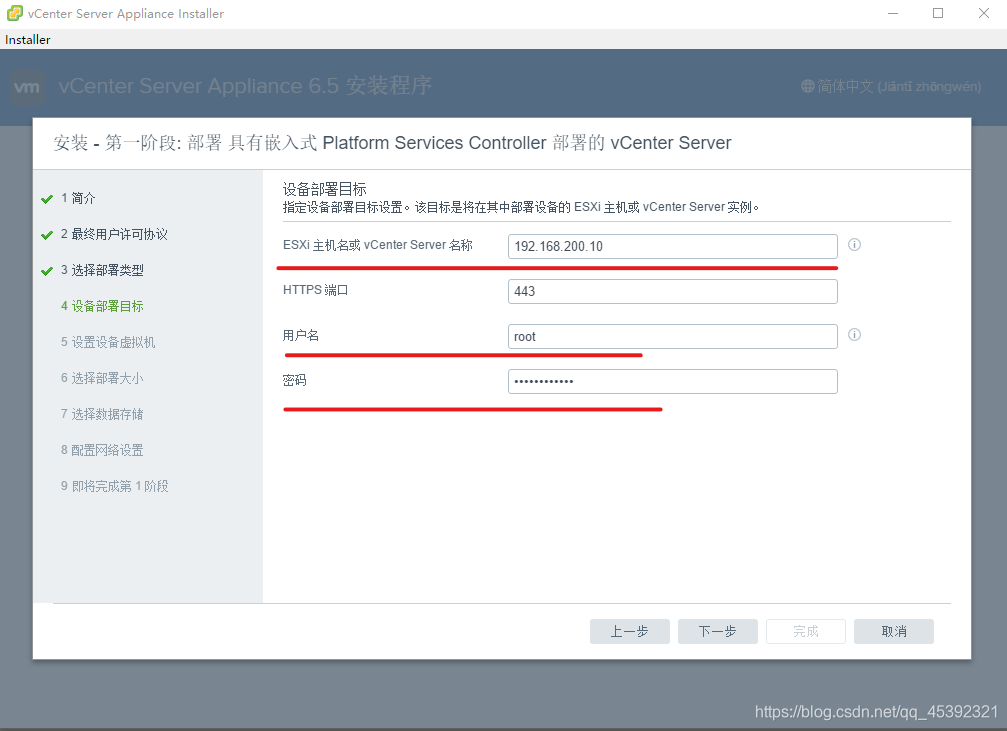Click the ESXi host name field with 192.168.200.10

(672, 246)
